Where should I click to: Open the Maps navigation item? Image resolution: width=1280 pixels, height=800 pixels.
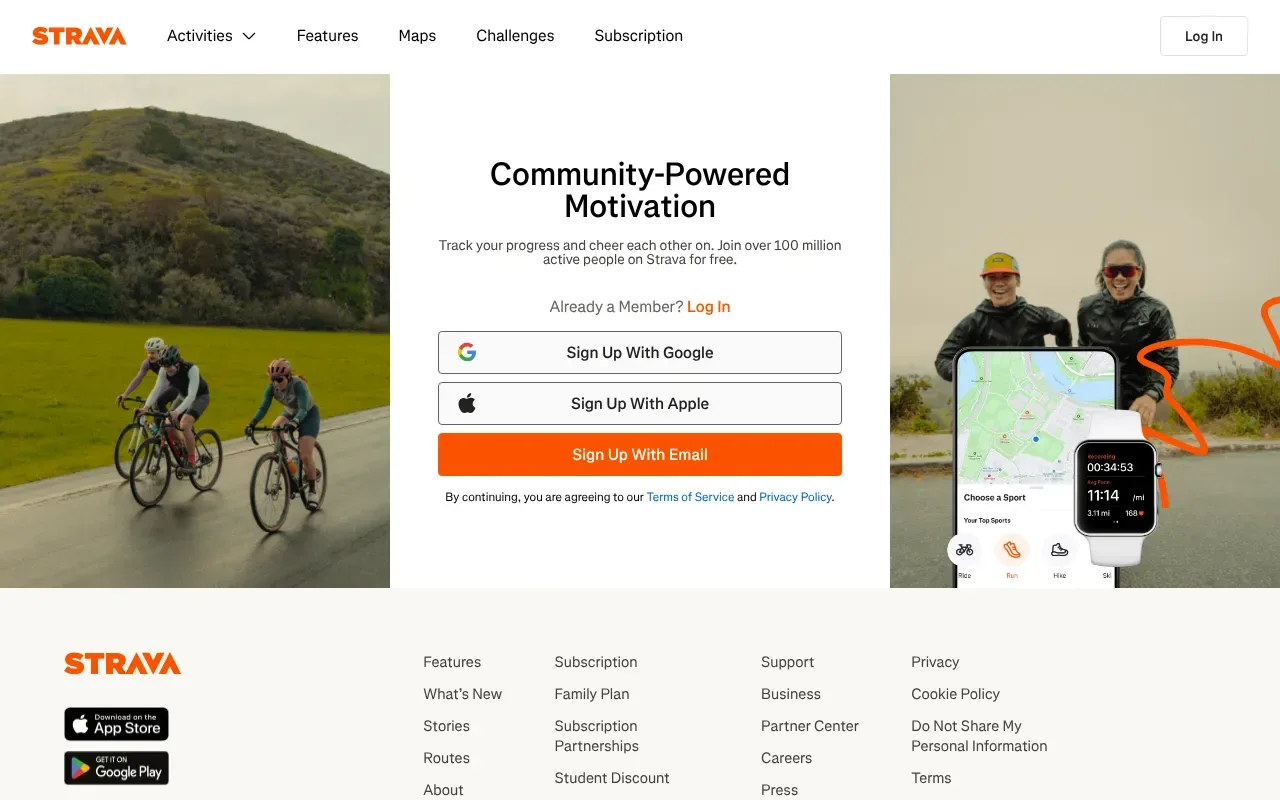pyautogui.click(x=417, y=36)
